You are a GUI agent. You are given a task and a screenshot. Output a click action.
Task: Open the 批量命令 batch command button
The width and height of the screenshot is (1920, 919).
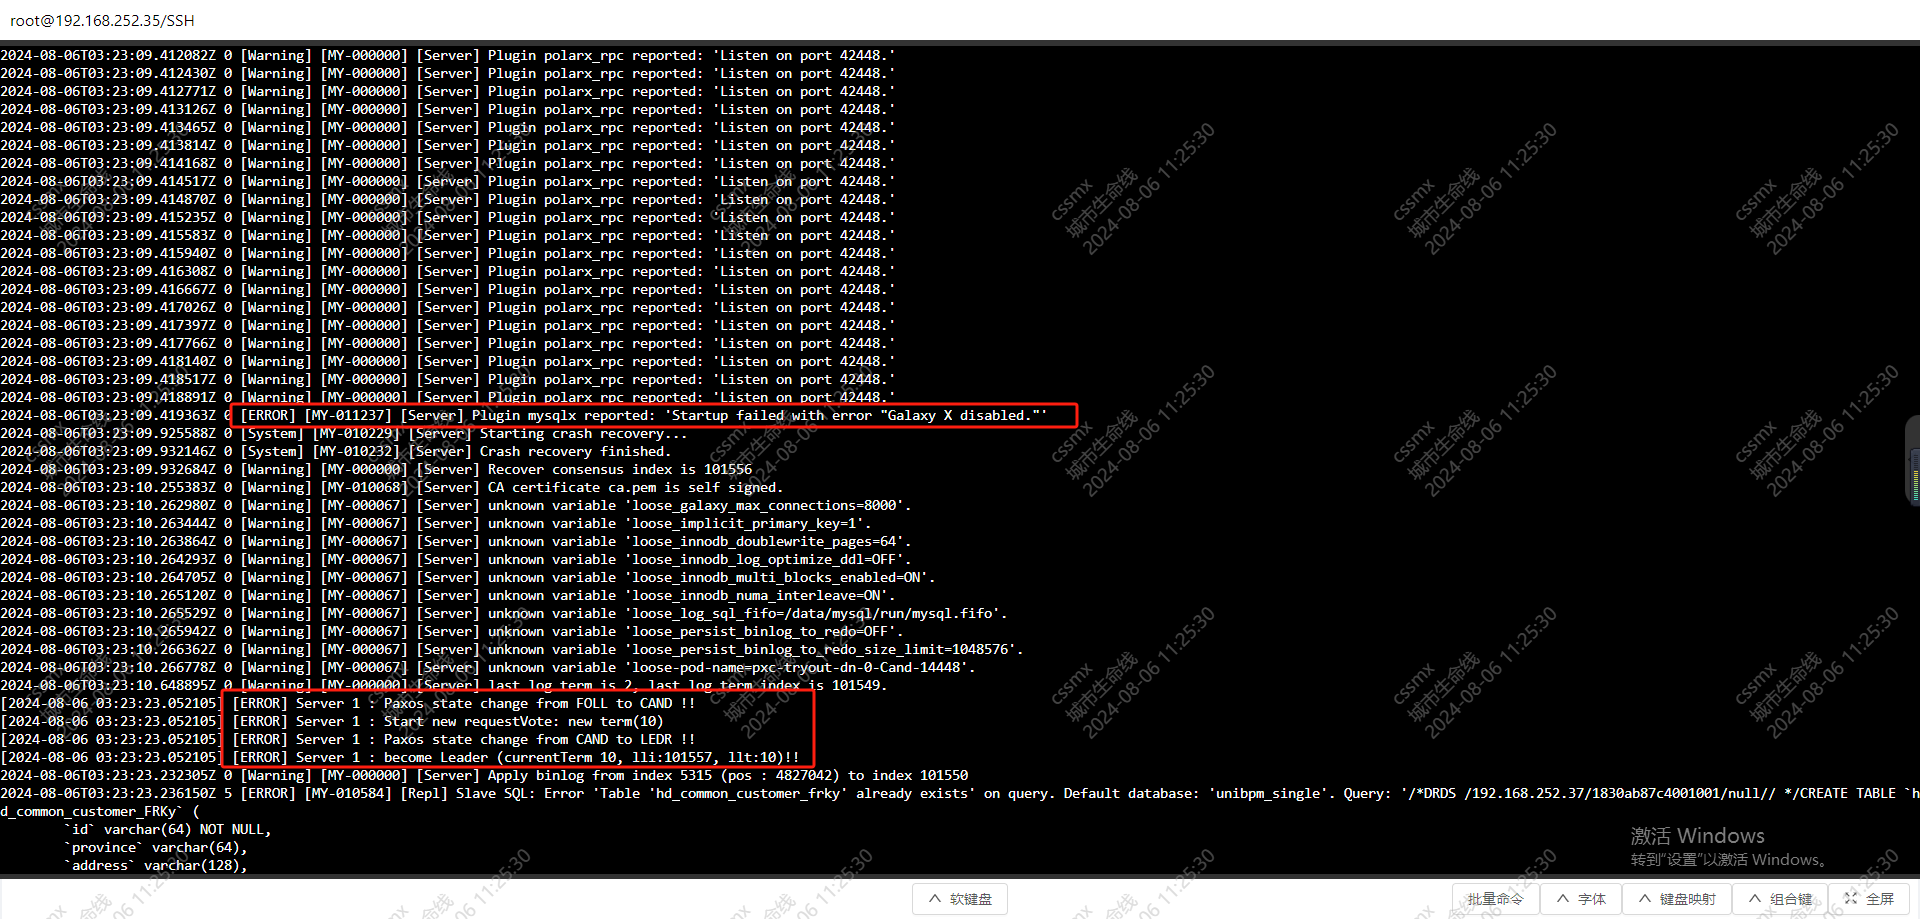point(1495,899)
